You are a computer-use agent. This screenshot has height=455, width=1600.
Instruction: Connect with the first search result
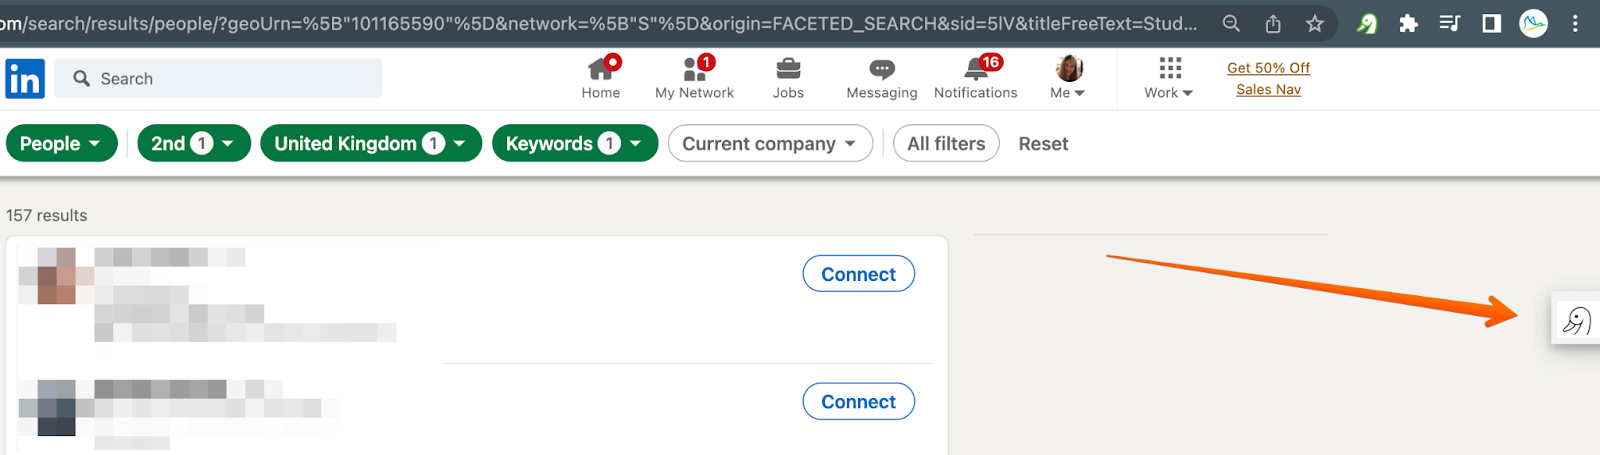(x=858, y=274)
